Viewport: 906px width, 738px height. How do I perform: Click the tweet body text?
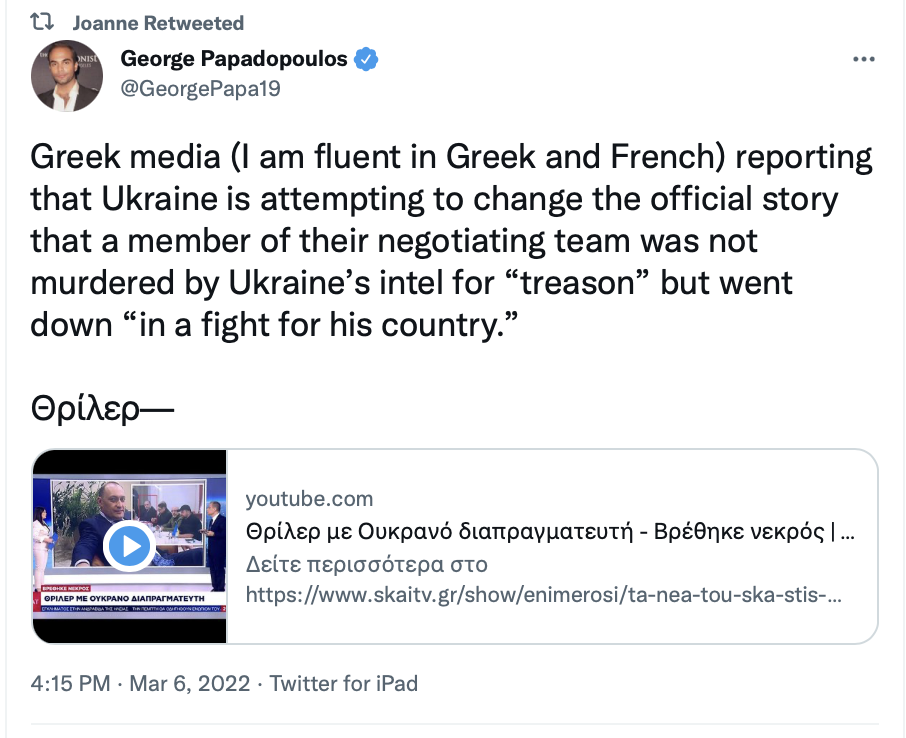451,241
